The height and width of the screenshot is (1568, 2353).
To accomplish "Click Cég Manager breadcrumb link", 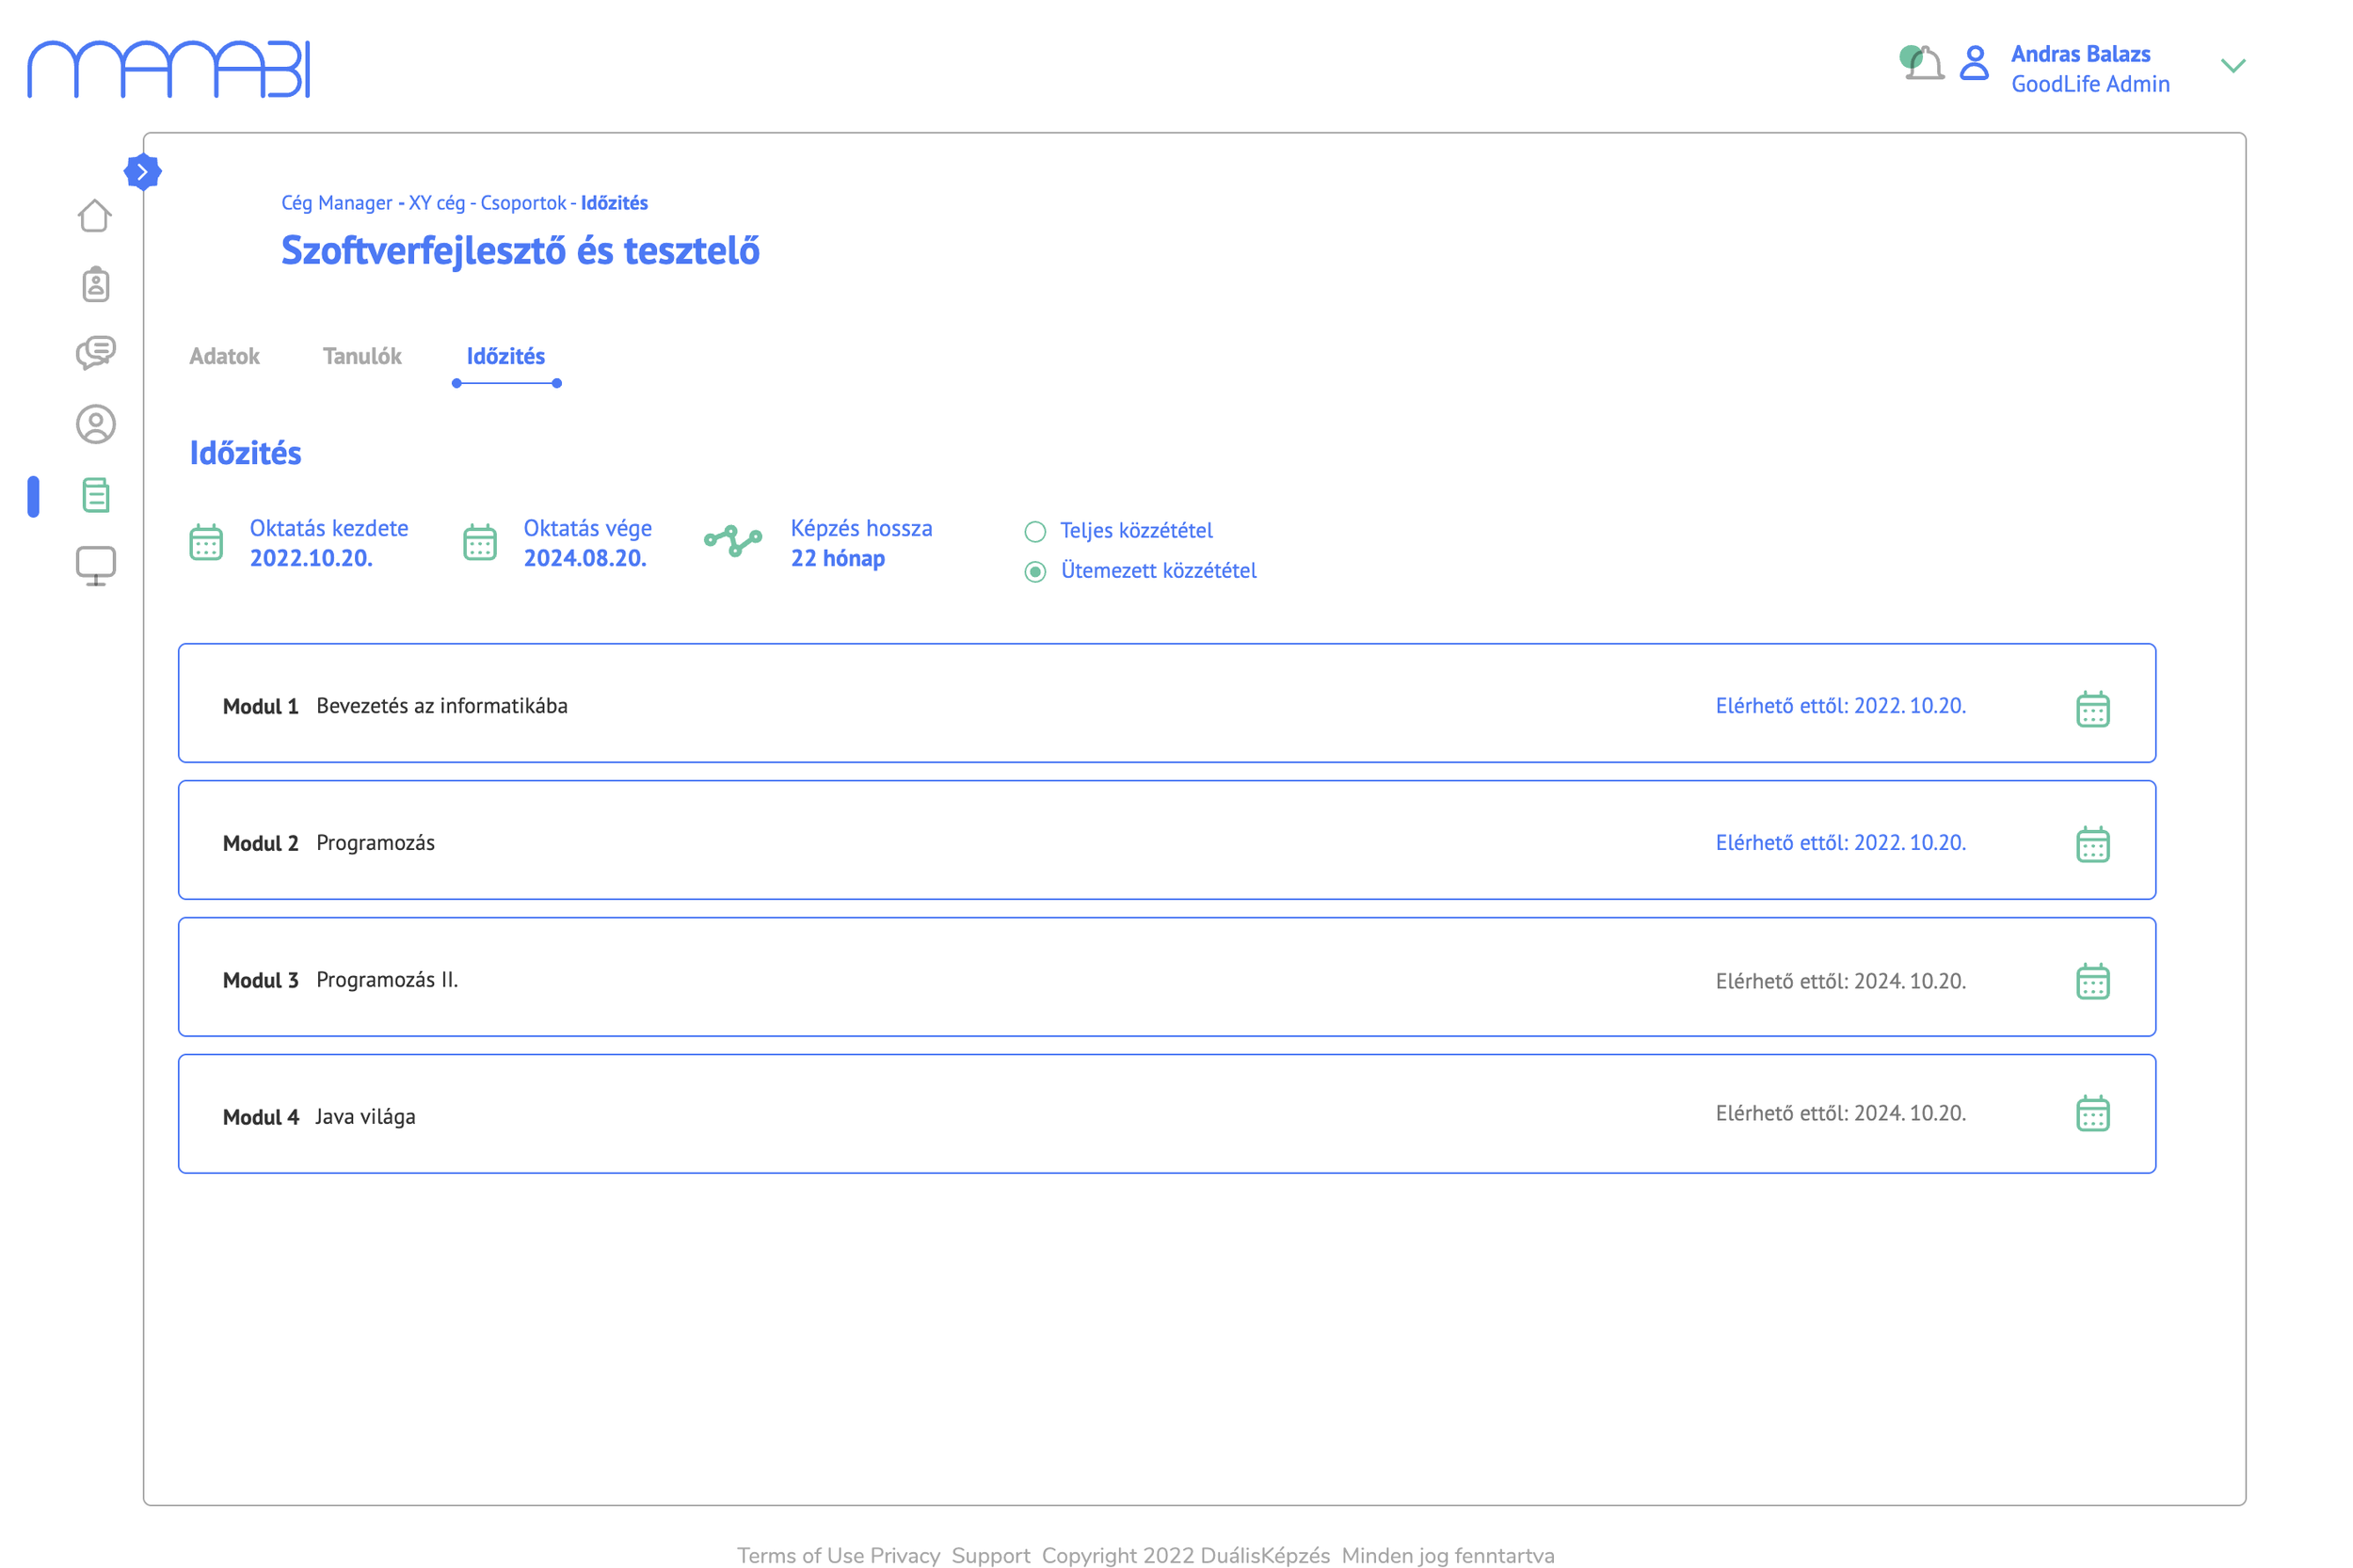I will pyautogui.click(x=336, y=203).
